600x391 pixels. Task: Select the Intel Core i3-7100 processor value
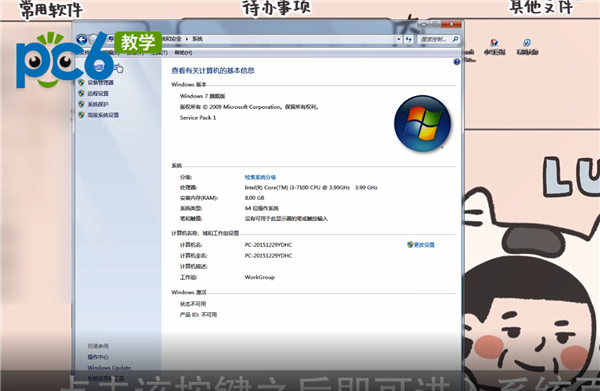311,187
